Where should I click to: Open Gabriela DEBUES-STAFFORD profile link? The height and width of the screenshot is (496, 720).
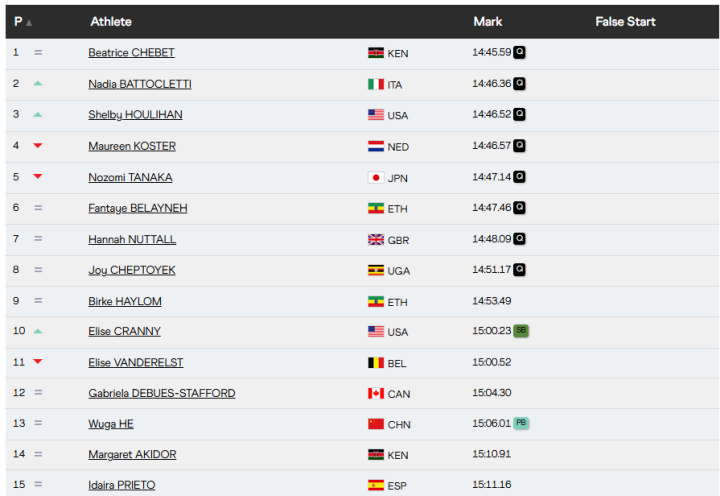pos(161,394)
